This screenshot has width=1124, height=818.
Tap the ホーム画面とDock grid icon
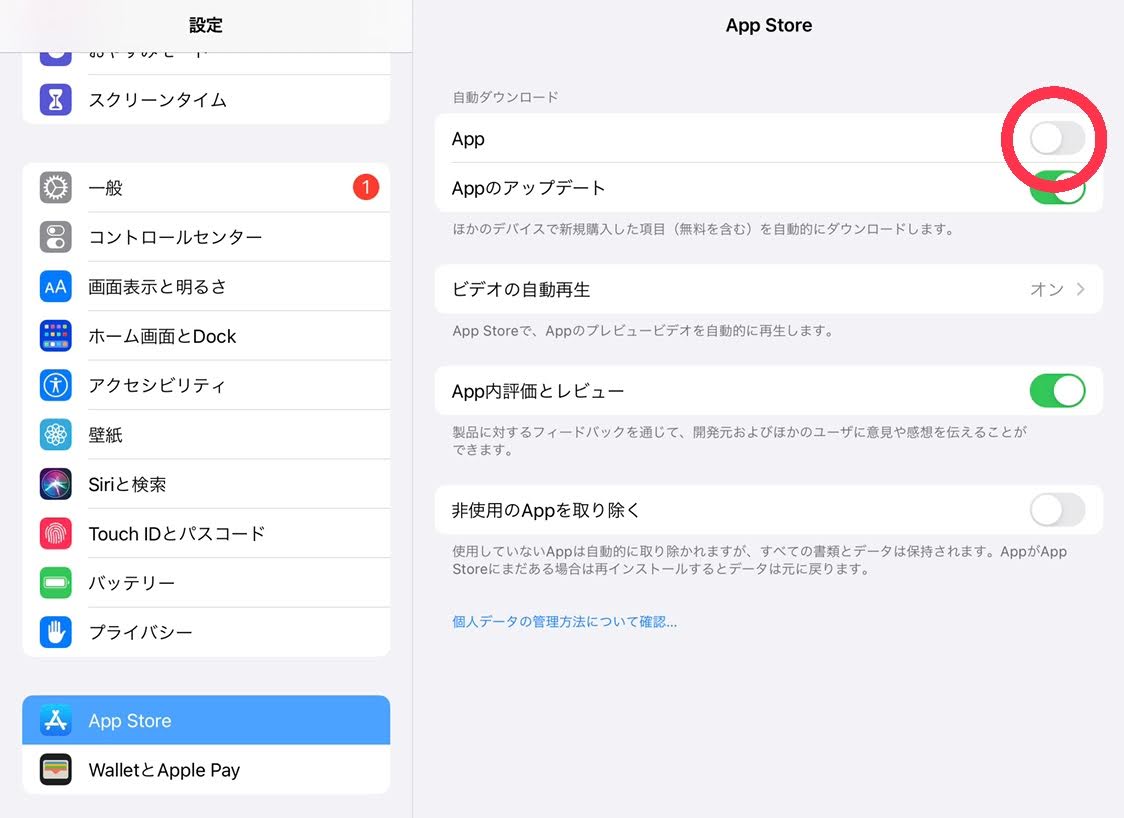[55, 336]
